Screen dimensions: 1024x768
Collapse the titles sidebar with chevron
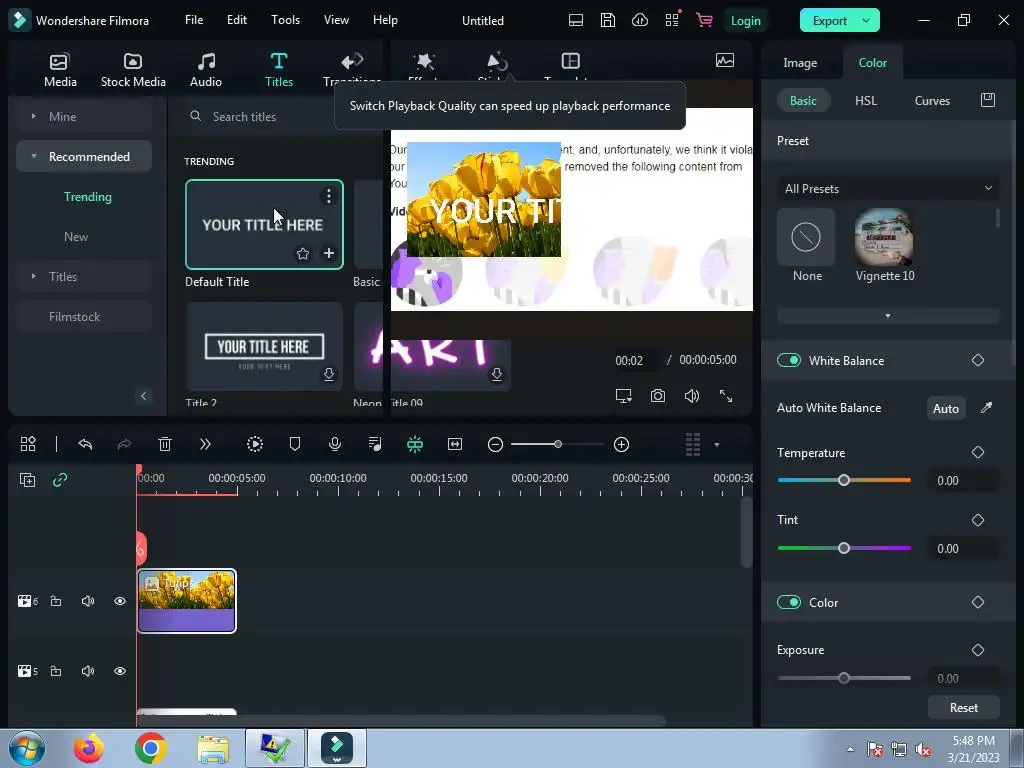pyautogui.click(x=144, y=396)
